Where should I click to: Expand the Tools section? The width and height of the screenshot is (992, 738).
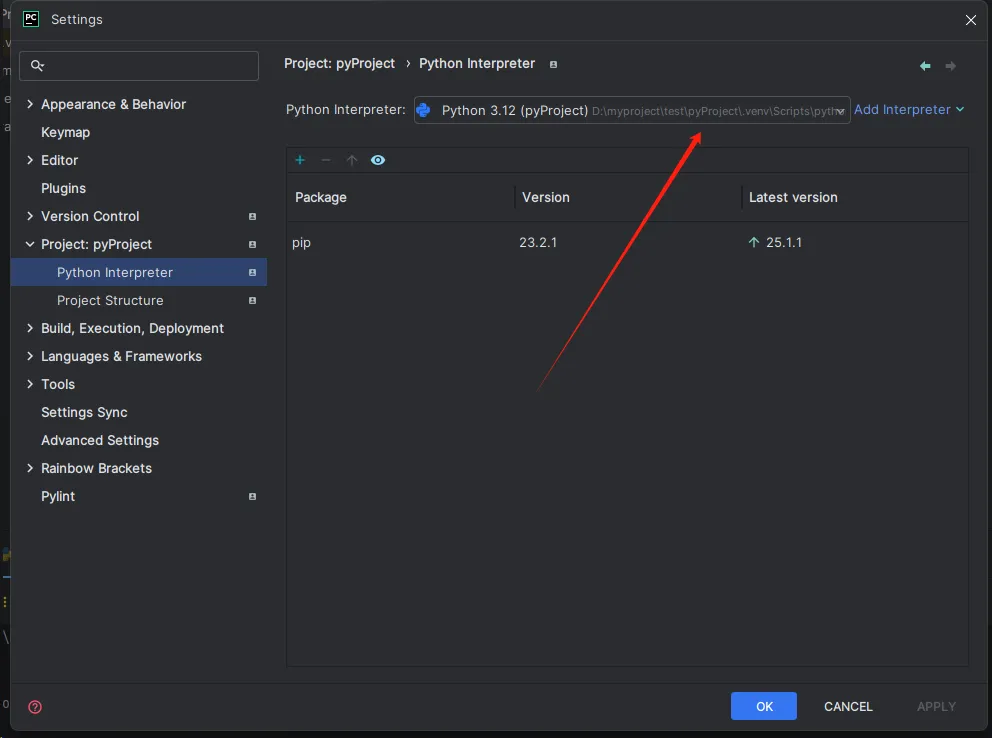(x=30, y=384)
